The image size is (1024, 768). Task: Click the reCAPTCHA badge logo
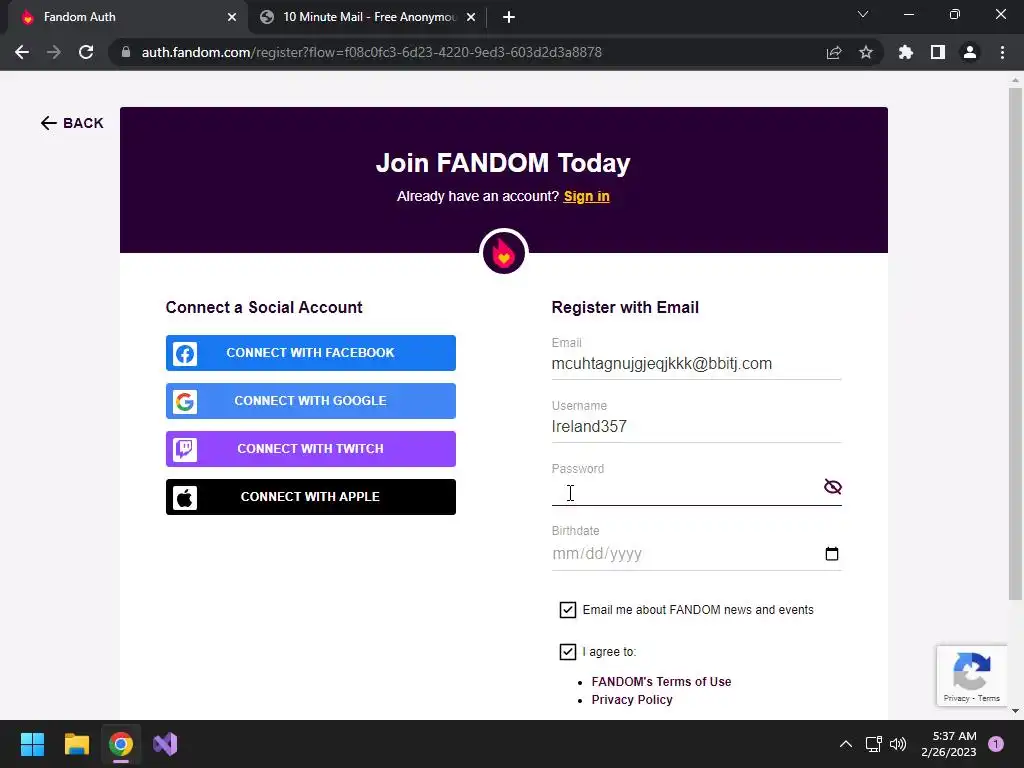tap(972, 671)
